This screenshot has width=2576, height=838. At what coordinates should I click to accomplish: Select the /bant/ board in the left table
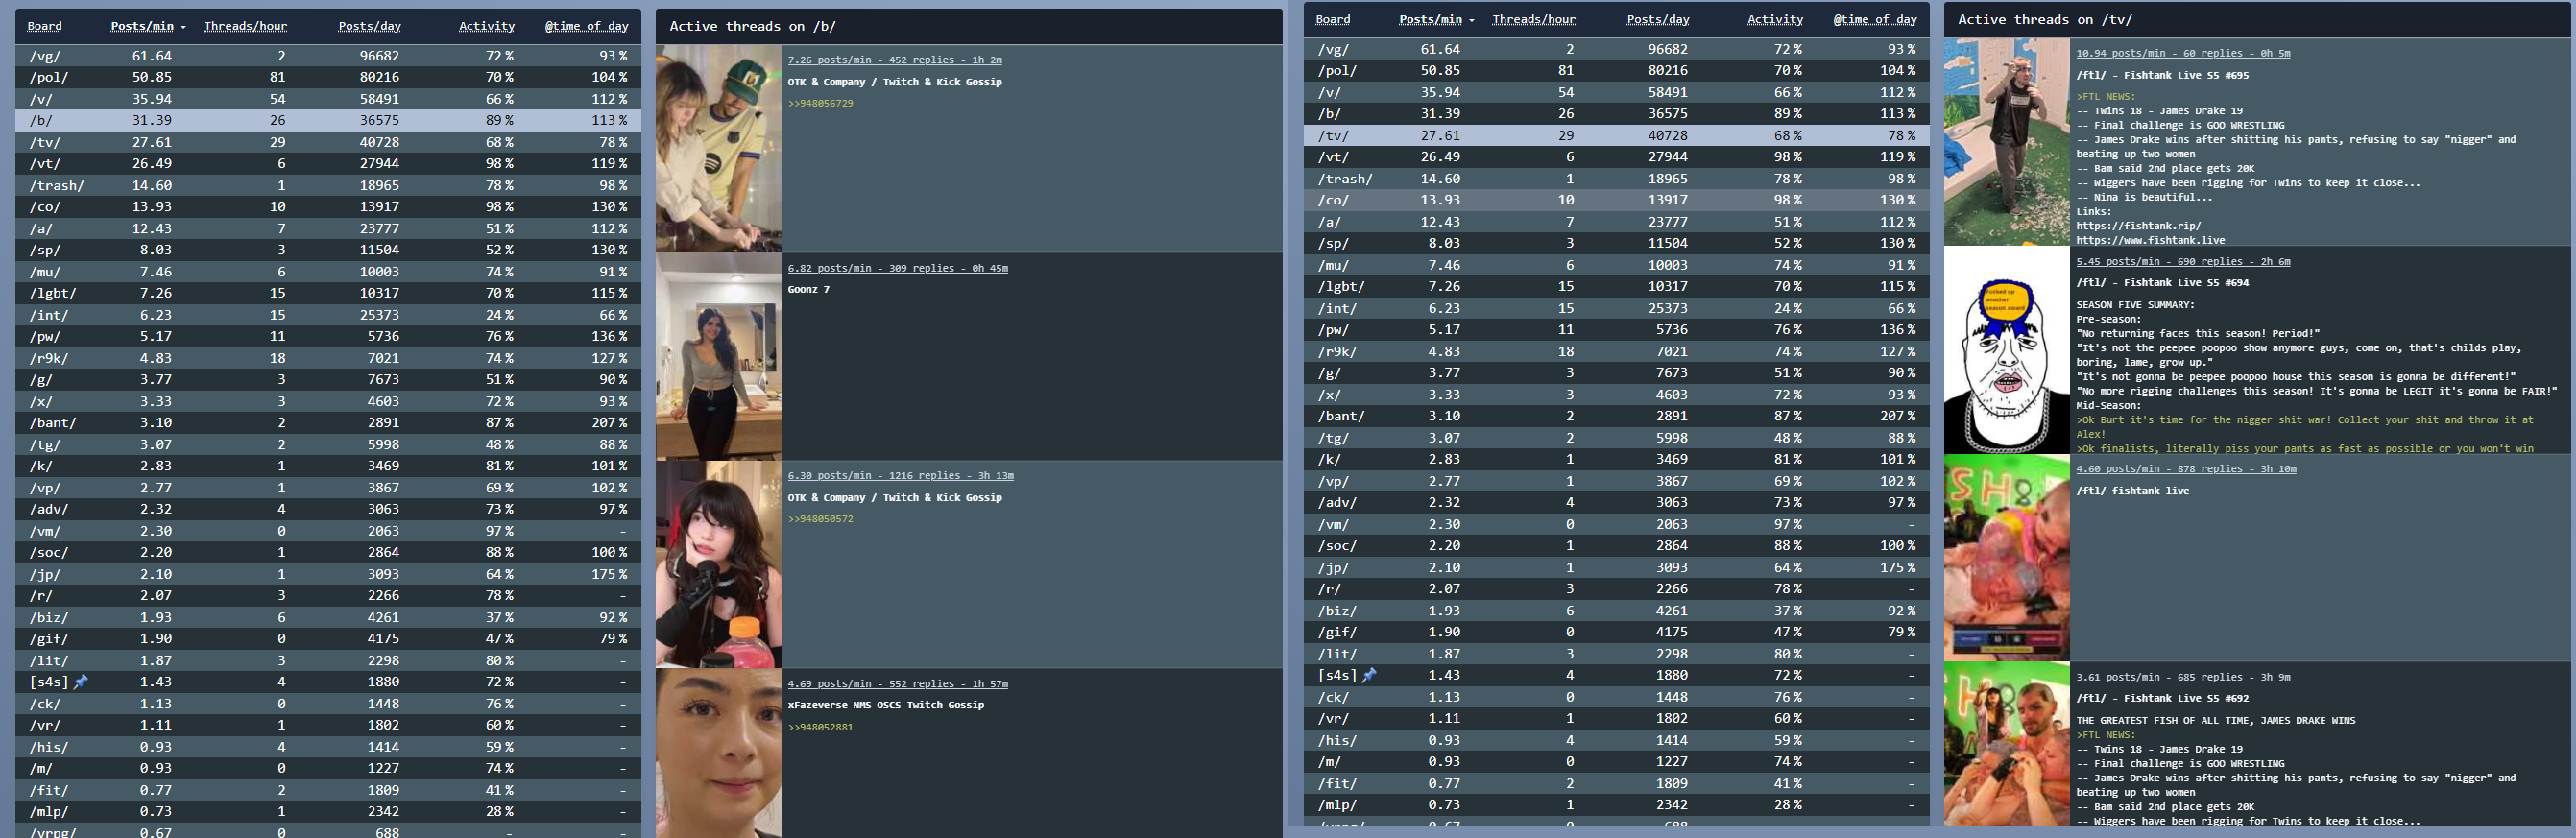328,423
